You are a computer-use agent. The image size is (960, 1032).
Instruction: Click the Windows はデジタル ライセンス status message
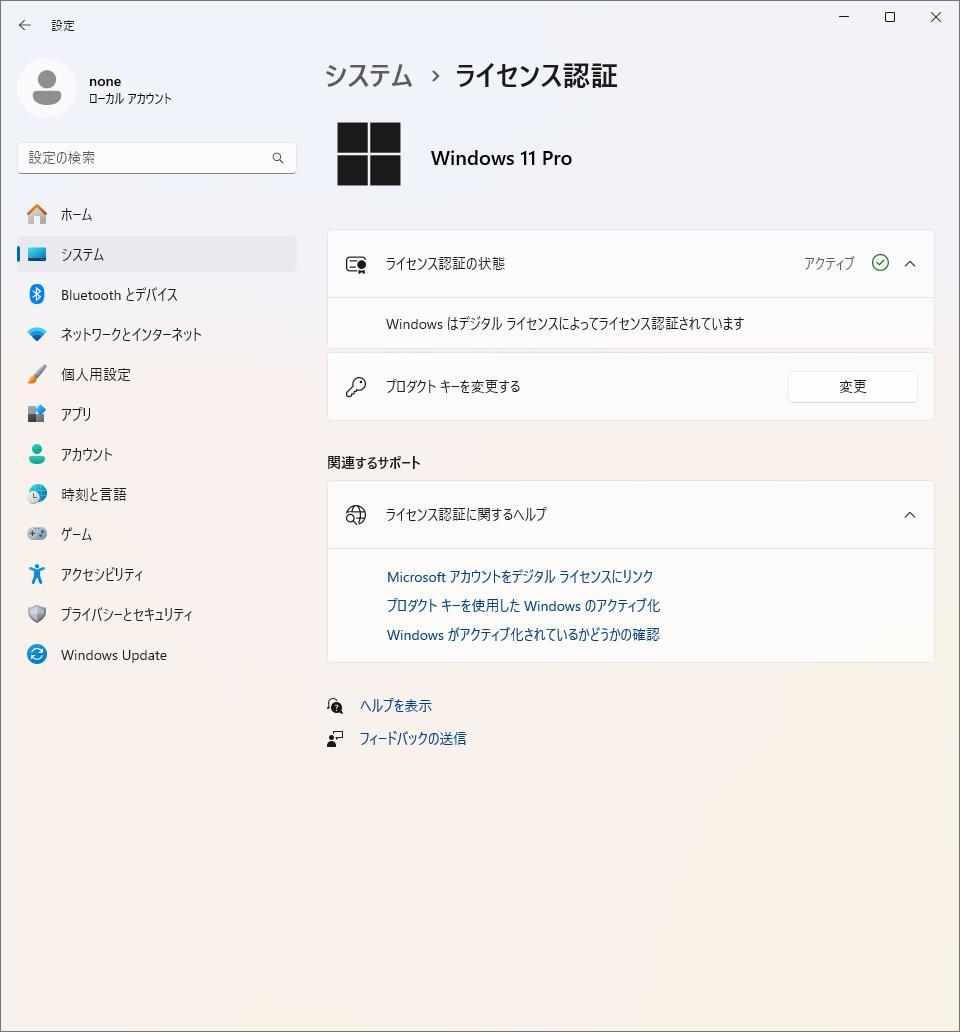click(x=565, y=324)
